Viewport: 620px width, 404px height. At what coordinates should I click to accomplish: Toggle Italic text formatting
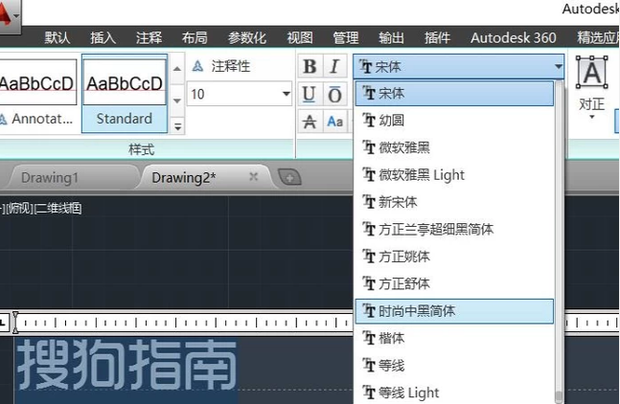pos(335,67)
